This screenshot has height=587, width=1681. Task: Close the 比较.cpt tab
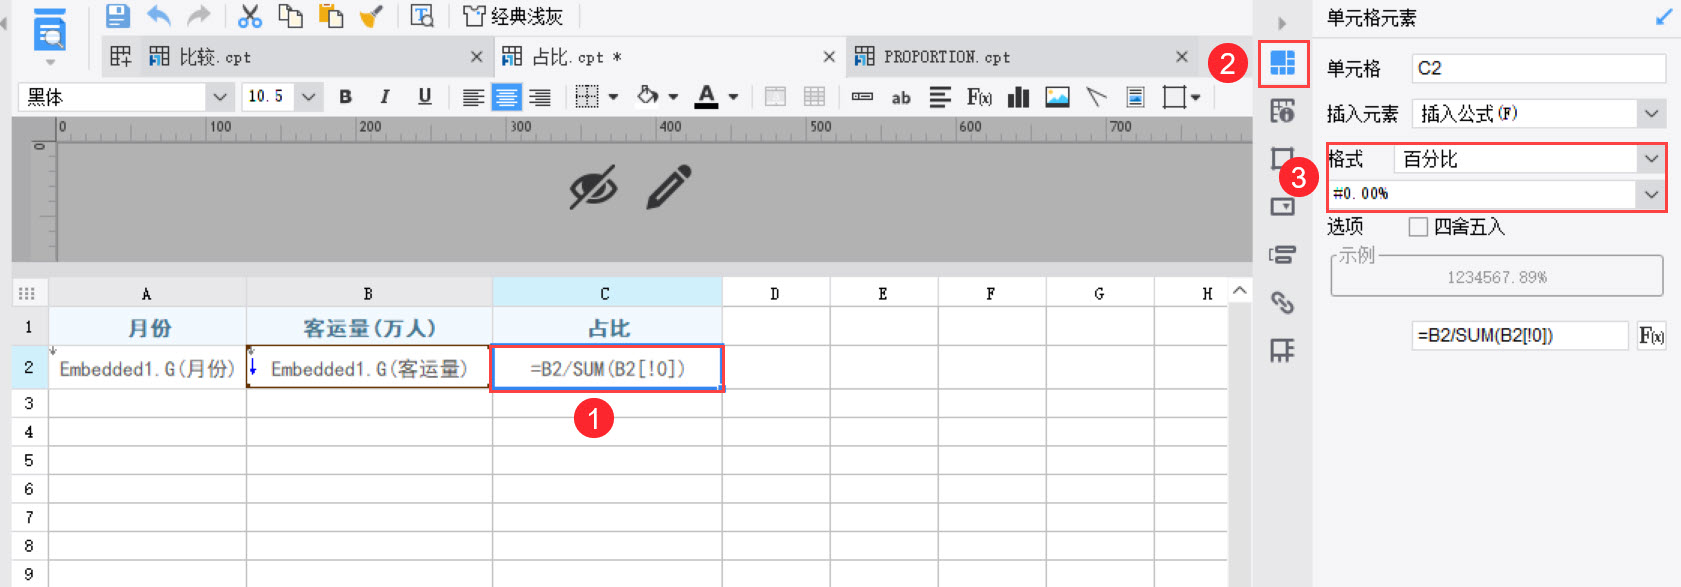pyautogui.click(x=477, y=57)
